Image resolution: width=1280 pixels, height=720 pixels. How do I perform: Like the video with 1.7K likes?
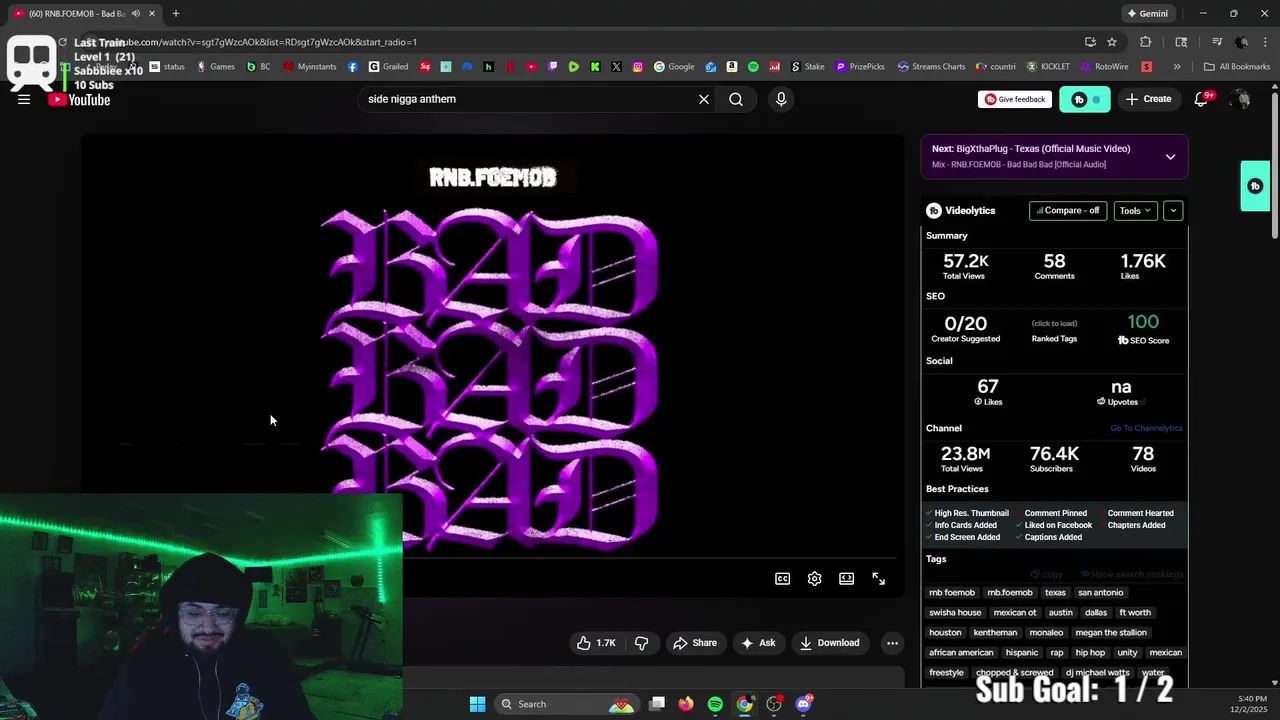tap(596, 643)
